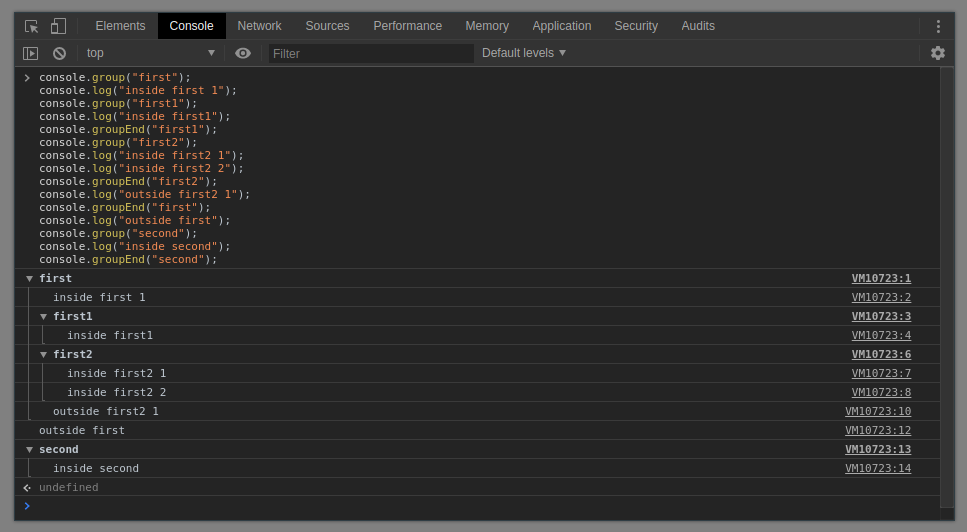Open source link VM10723:1
Viewport: 967px width, 532px height.
(881, 279)
